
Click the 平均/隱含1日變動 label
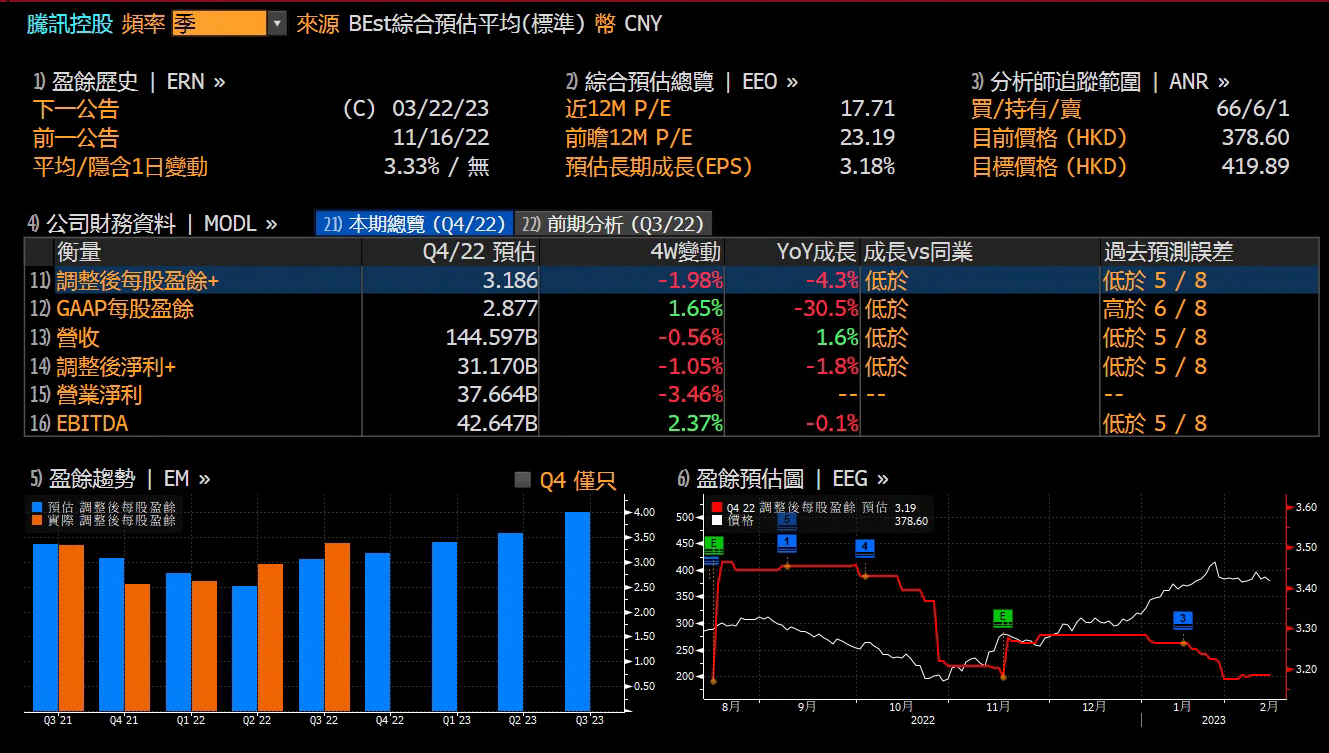coord(120,166)
